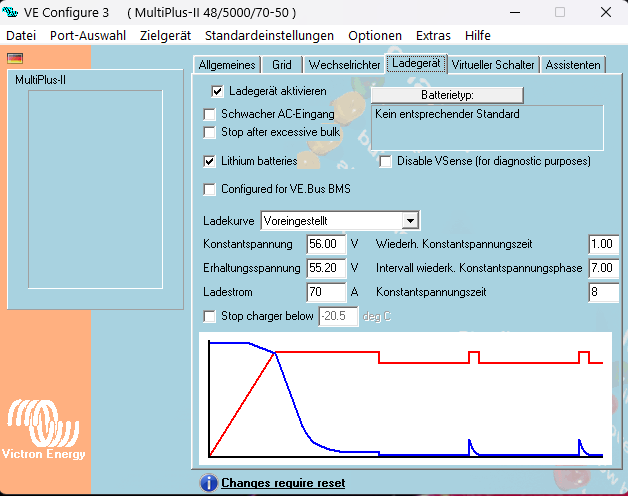Click the Stop charger below -20.5 field
The height and width of the screenshot is (496, 628).
[x=338, y=317]
